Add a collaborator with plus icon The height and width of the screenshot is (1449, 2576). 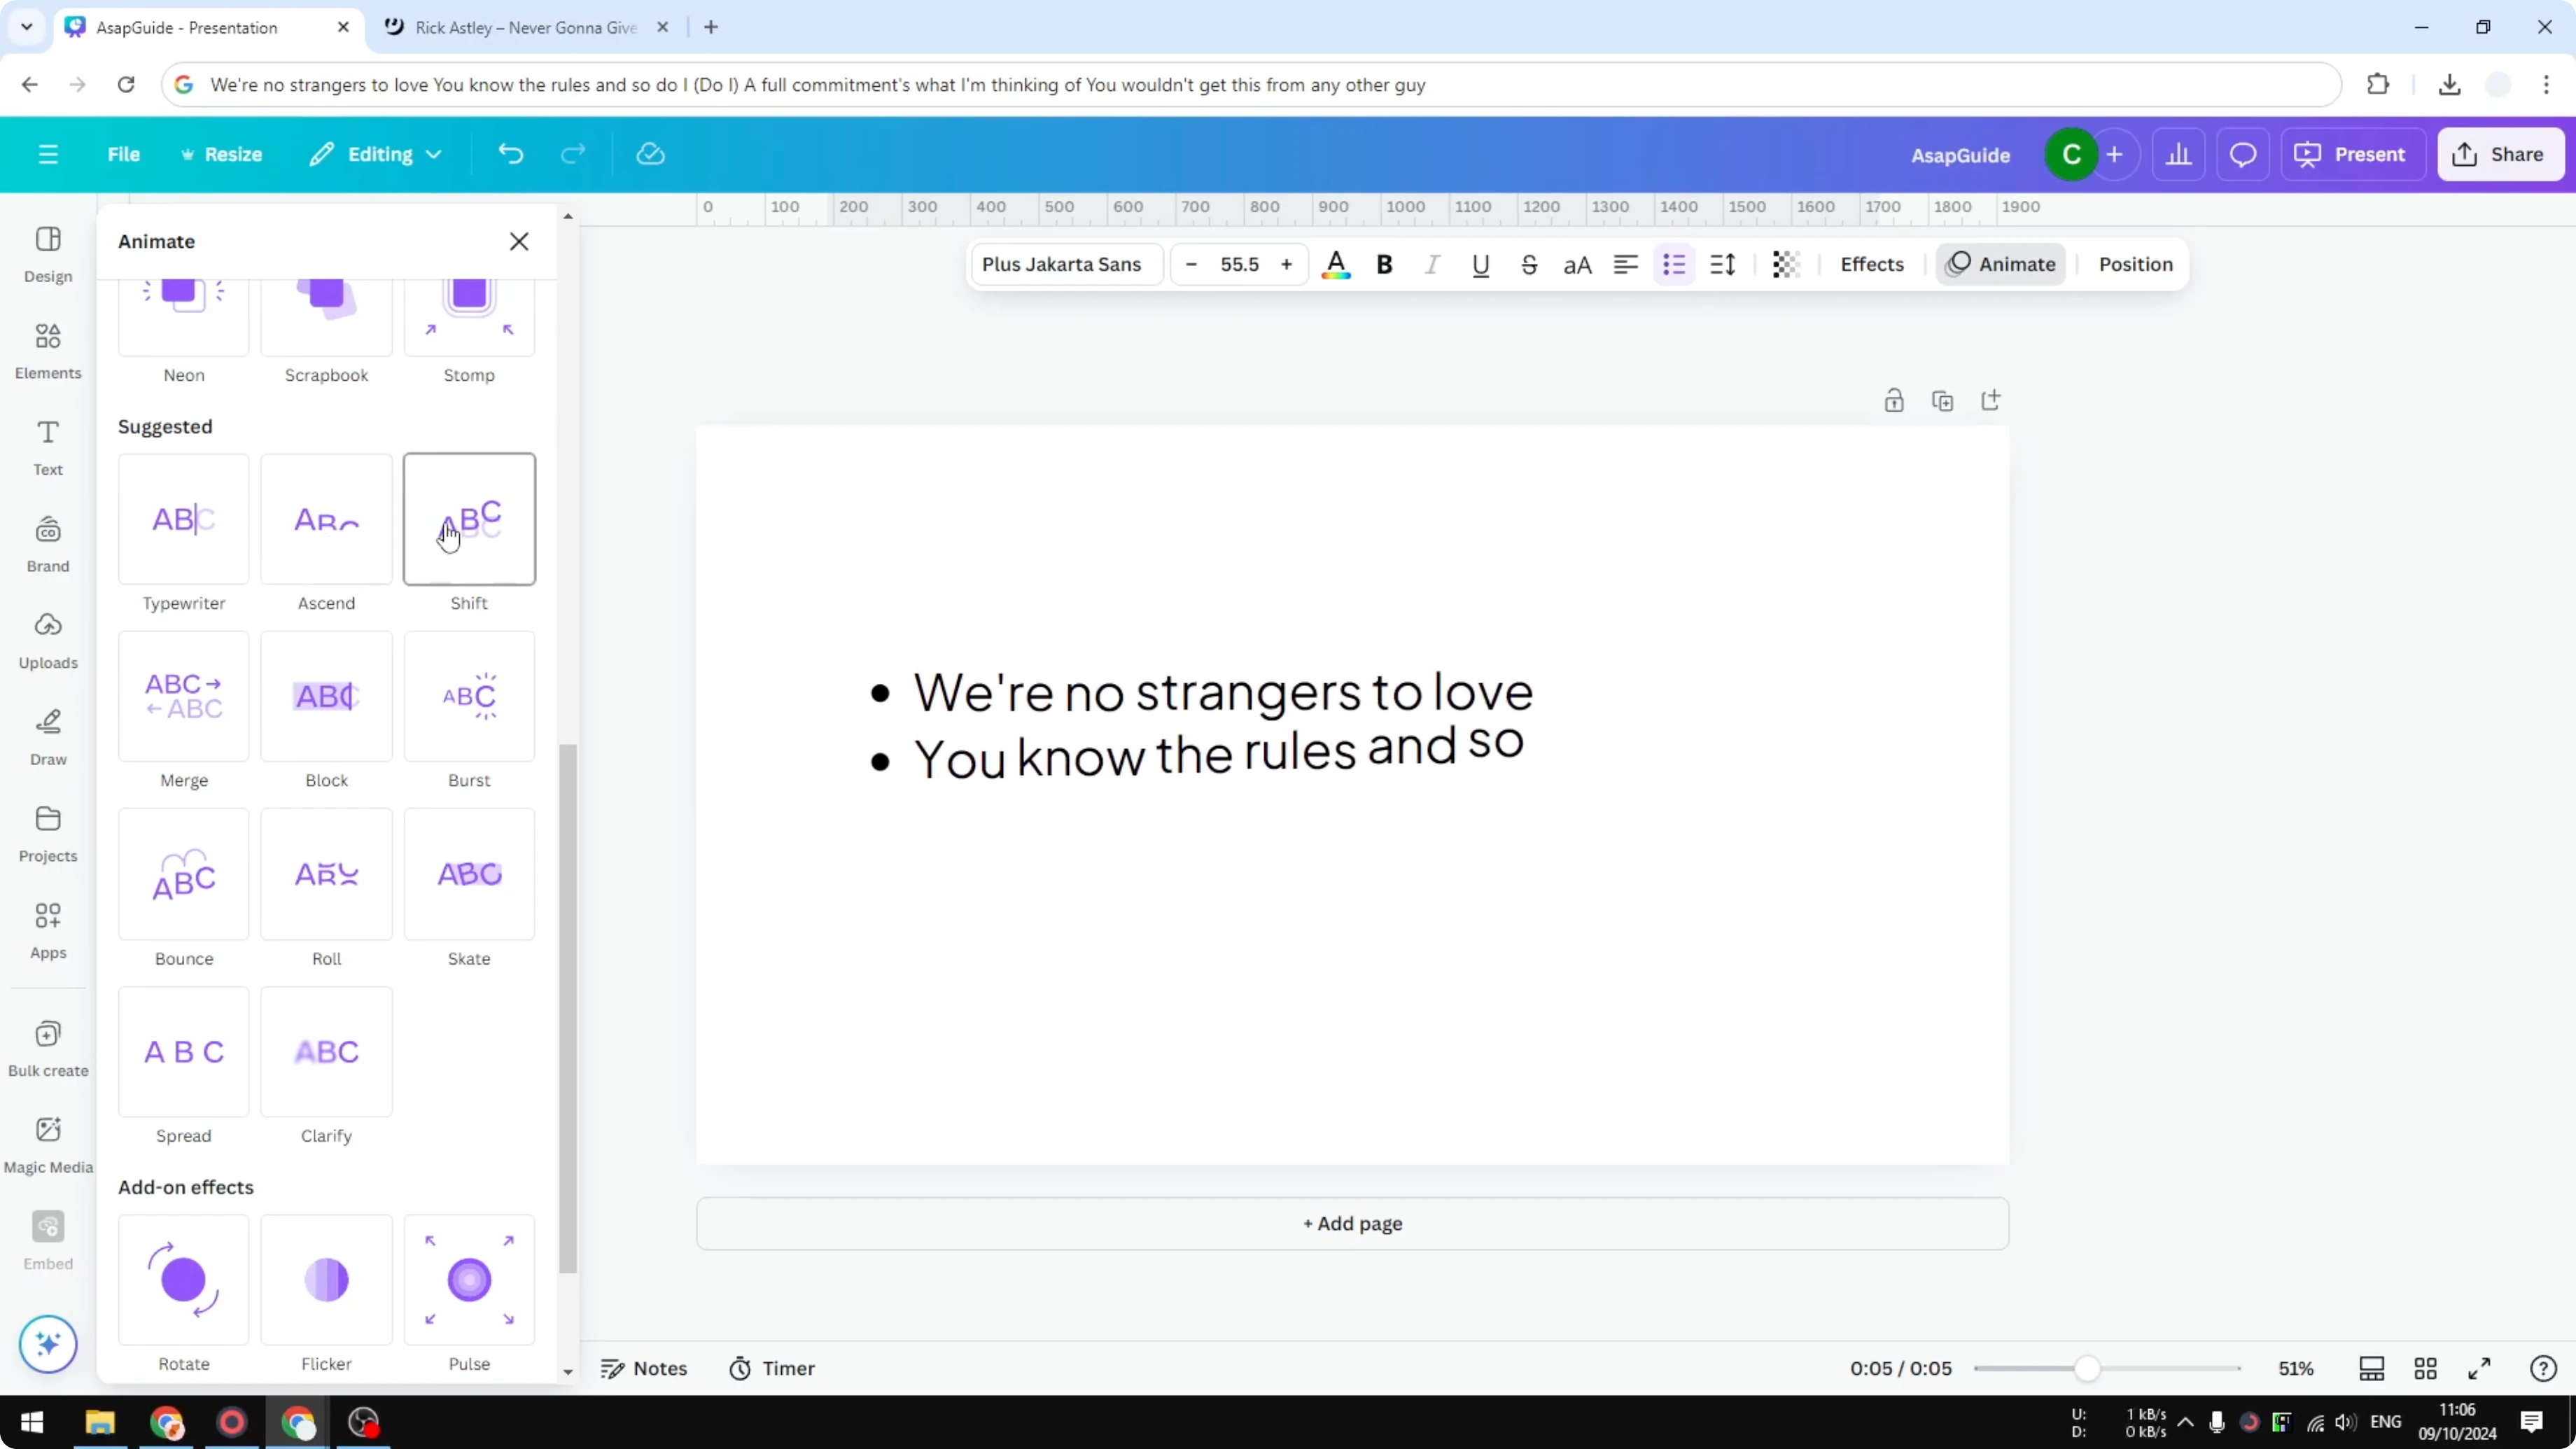coord(2114,155)
